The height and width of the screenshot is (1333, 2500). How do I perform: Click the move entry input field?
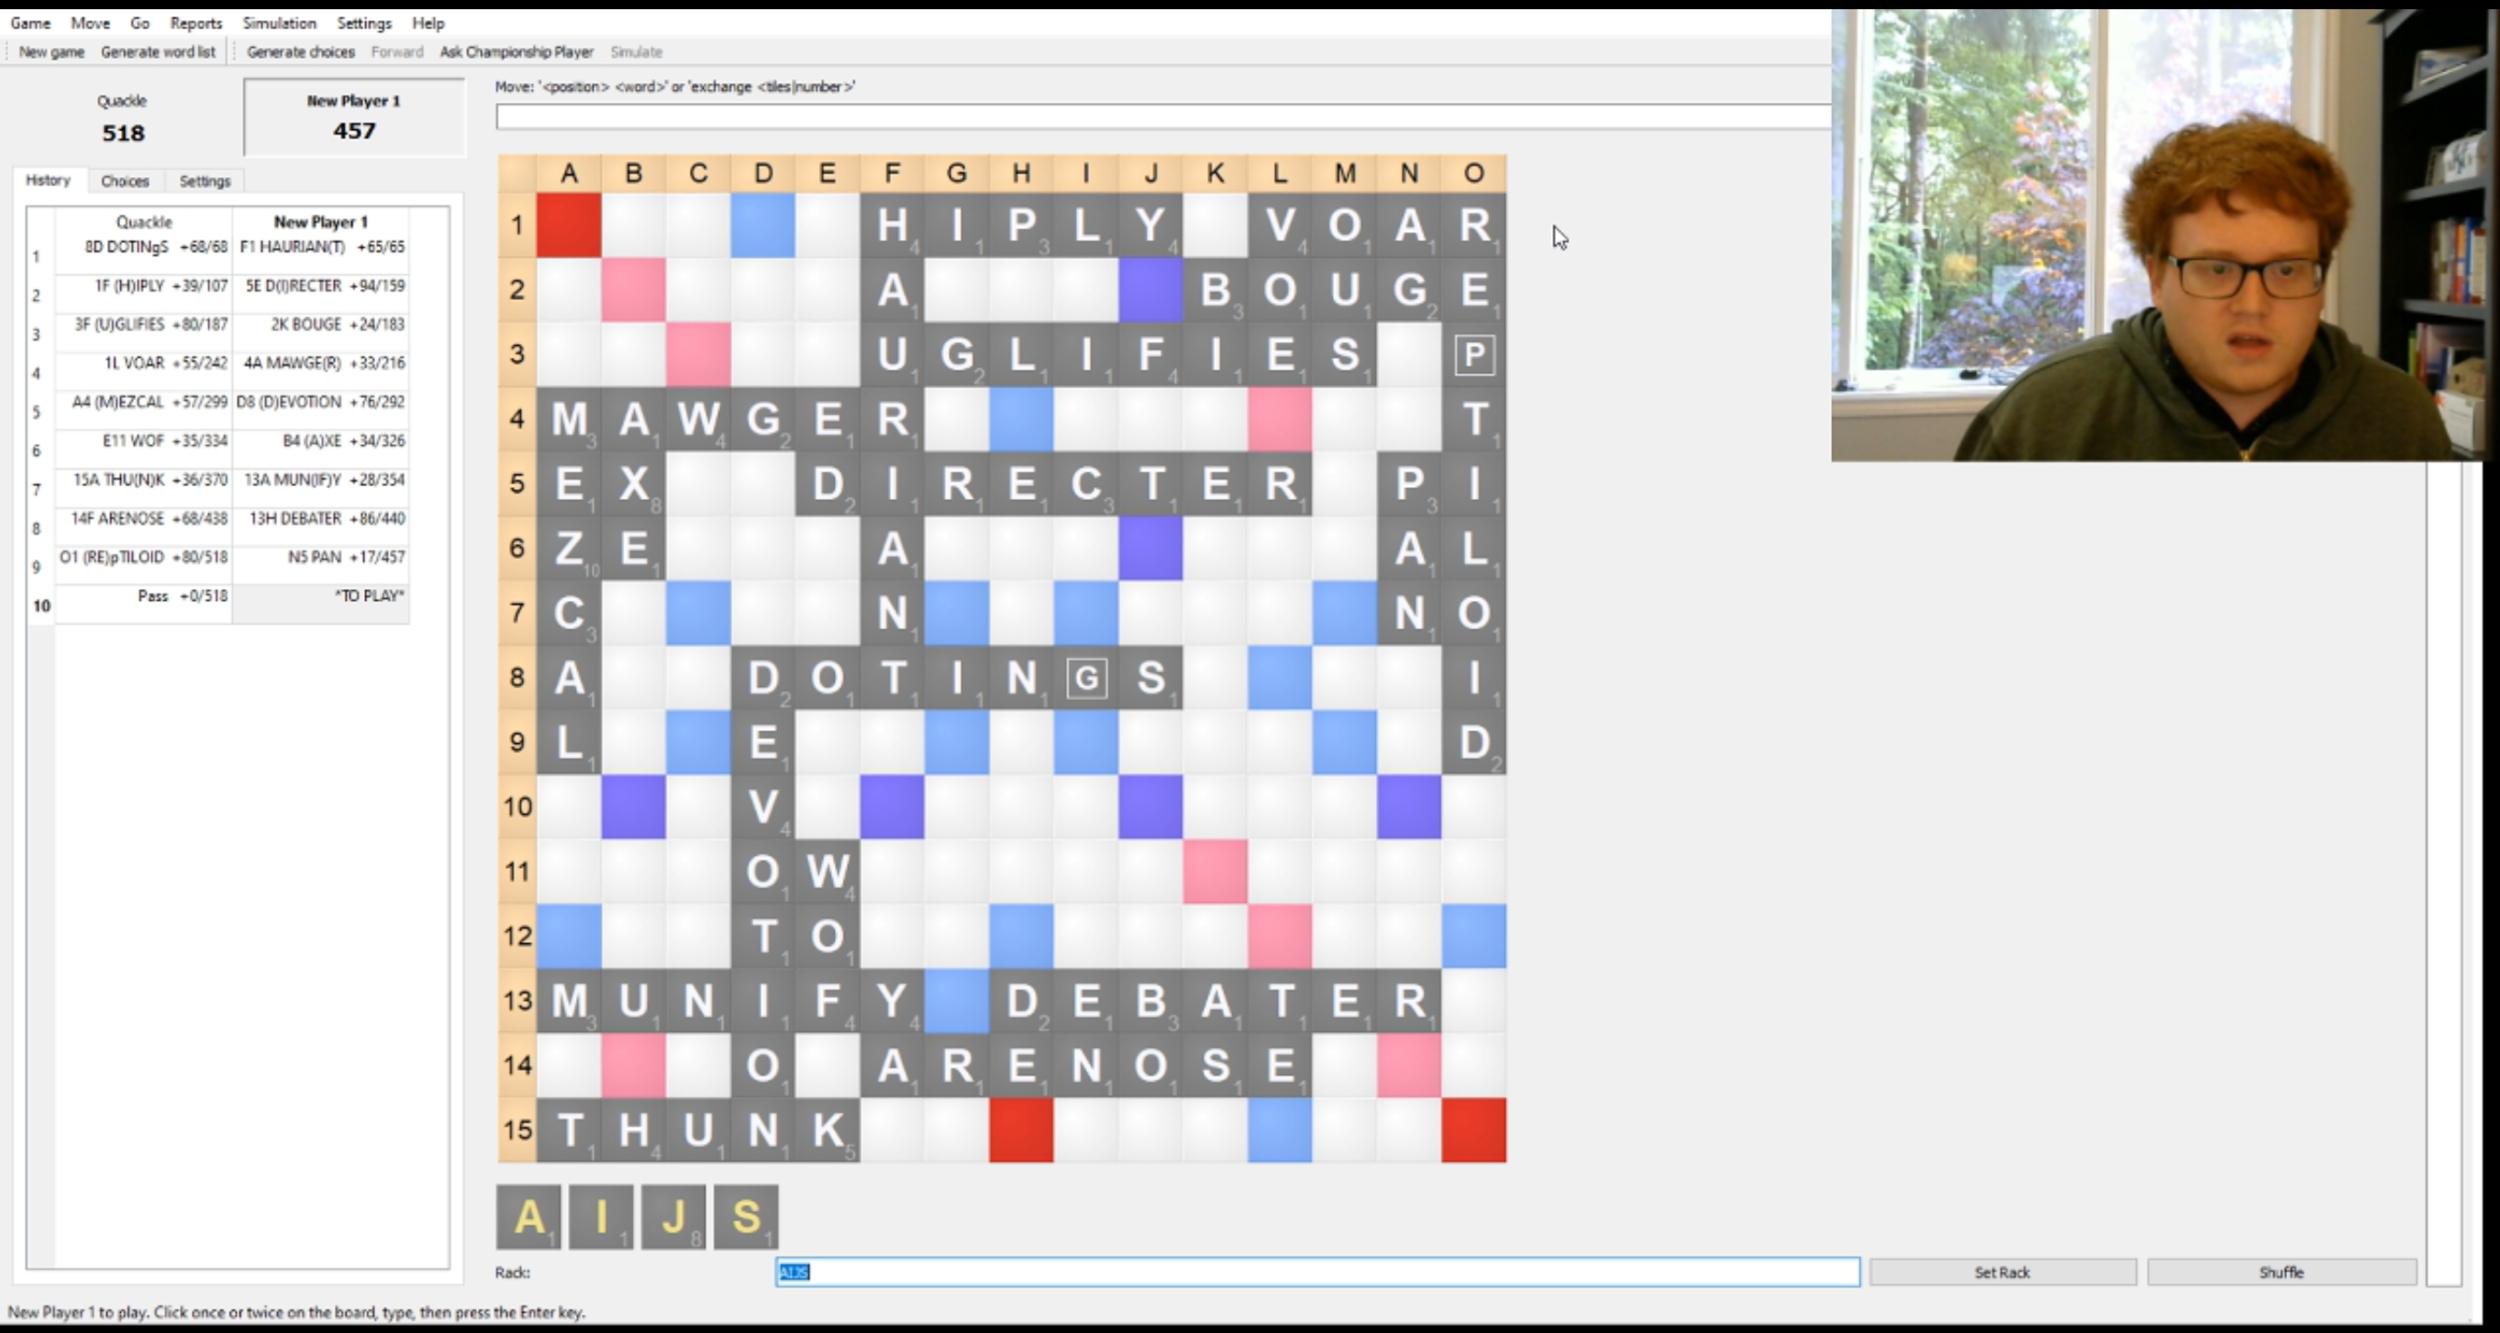pyautogui.click(x=1162, y=117)
